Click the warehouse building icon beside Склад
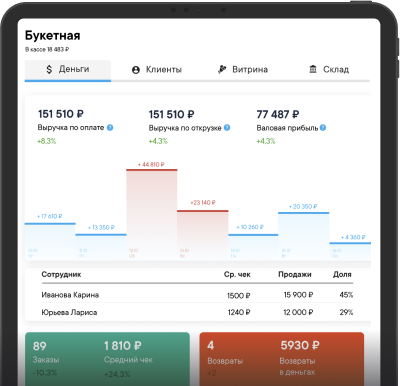 (x=313, y=69)
